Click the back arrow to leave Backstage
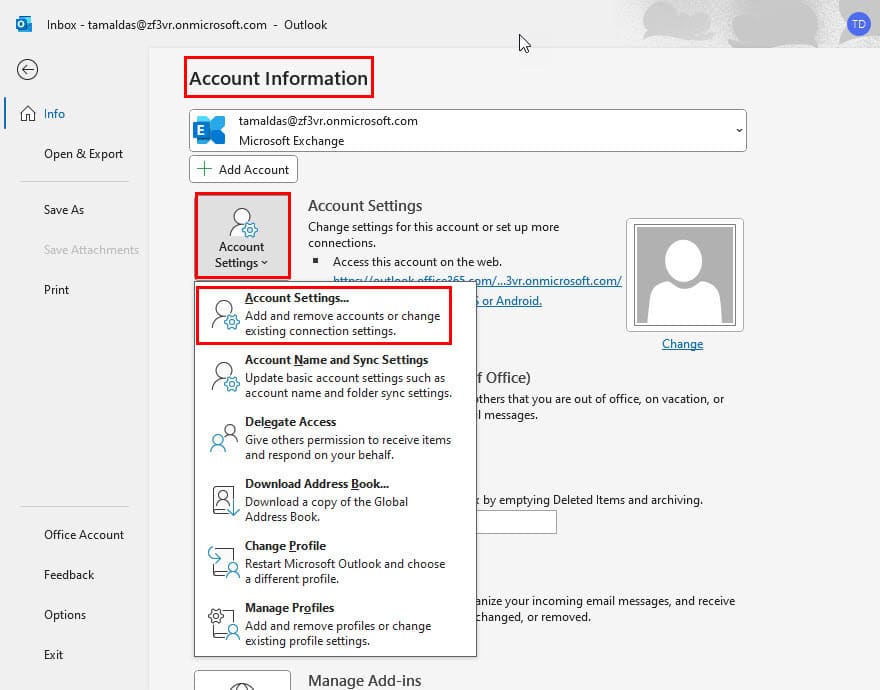The height and width of the screenshot is (690, 880). click(x=27, y=70)
